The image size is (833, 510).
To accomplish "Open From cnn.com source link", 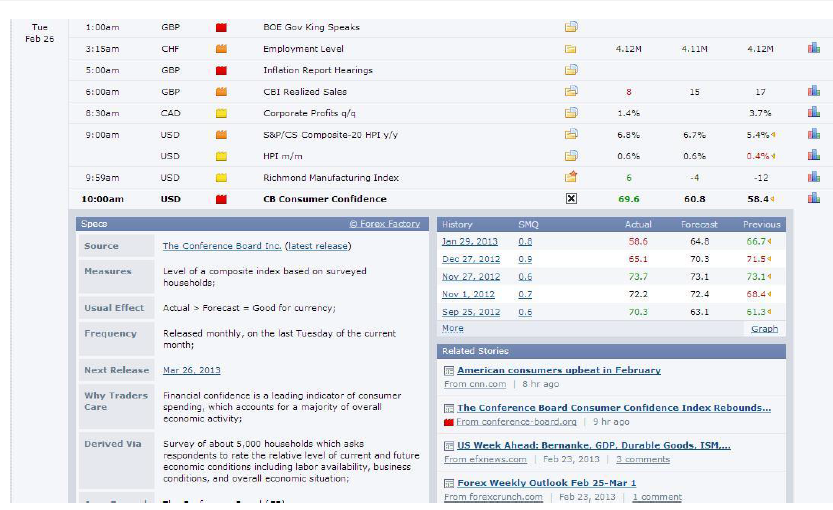I will pos(475,384).
